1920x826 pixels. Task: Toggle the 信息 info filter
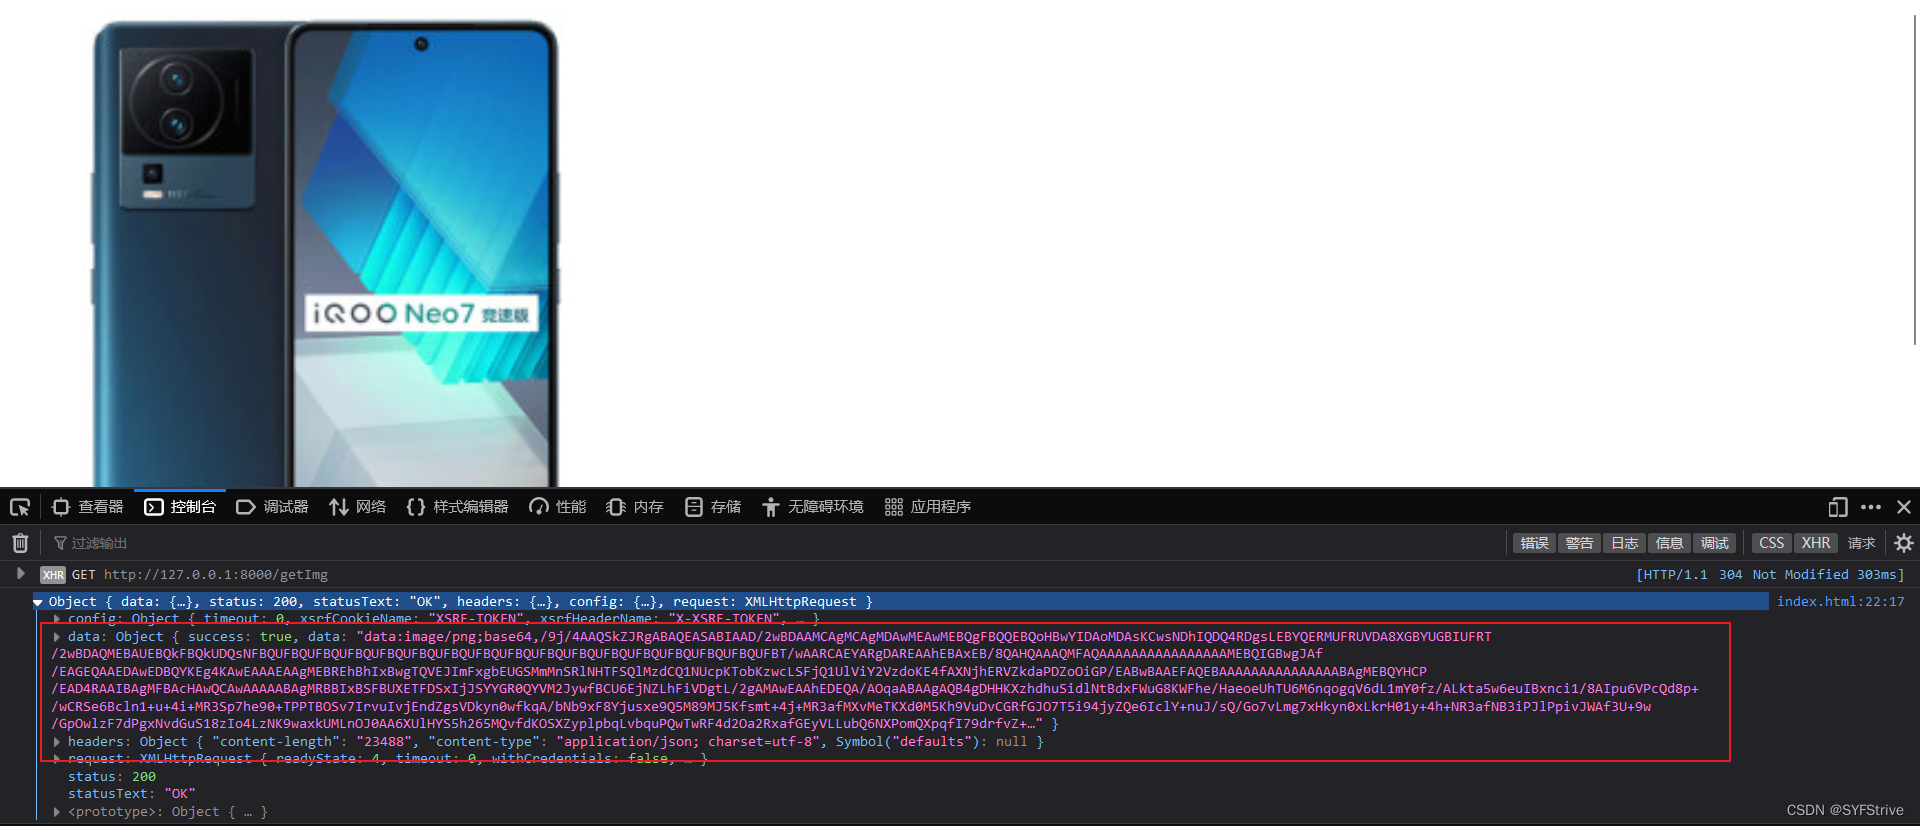click(x=1669, y=543)
